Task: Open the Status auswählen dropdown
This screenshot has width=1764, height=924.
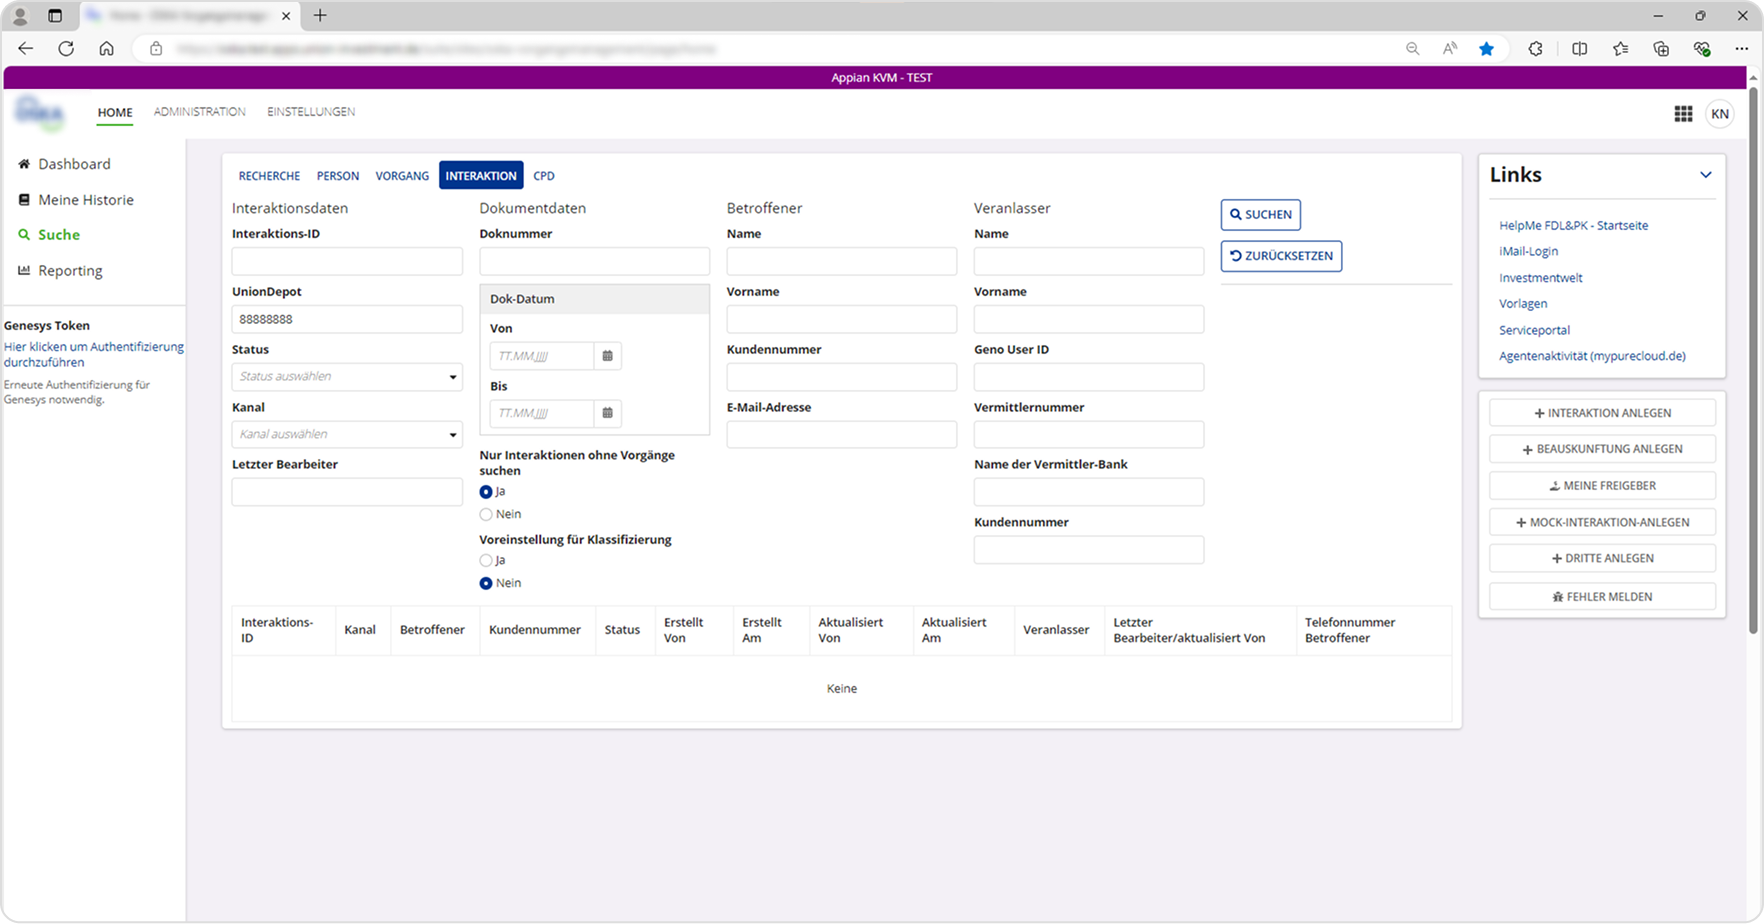Action: 347,377
